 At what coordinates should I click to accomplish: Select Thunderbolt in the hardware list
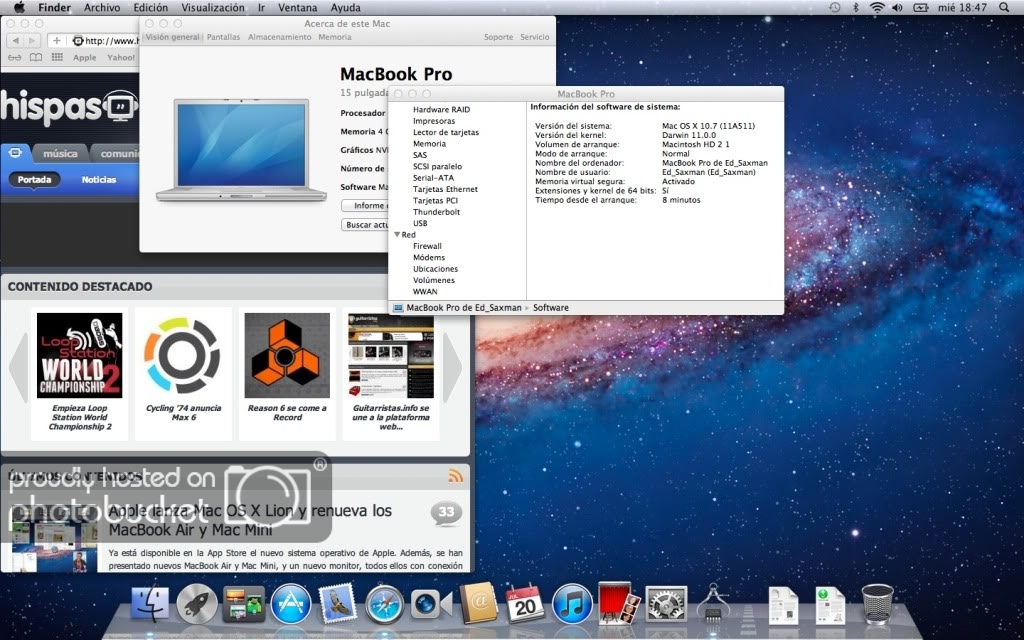coord(436,212)
